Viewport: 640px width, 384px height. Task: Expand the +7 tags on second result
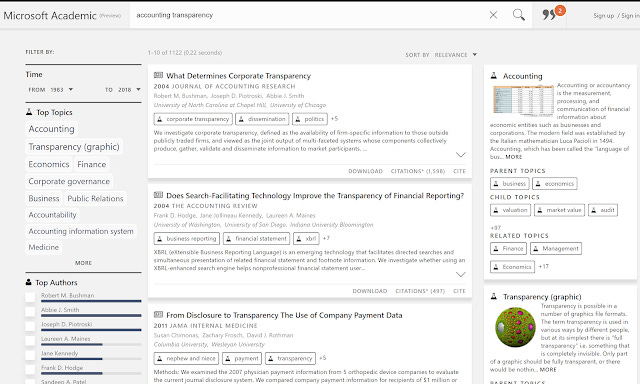[x=326, y=238]
